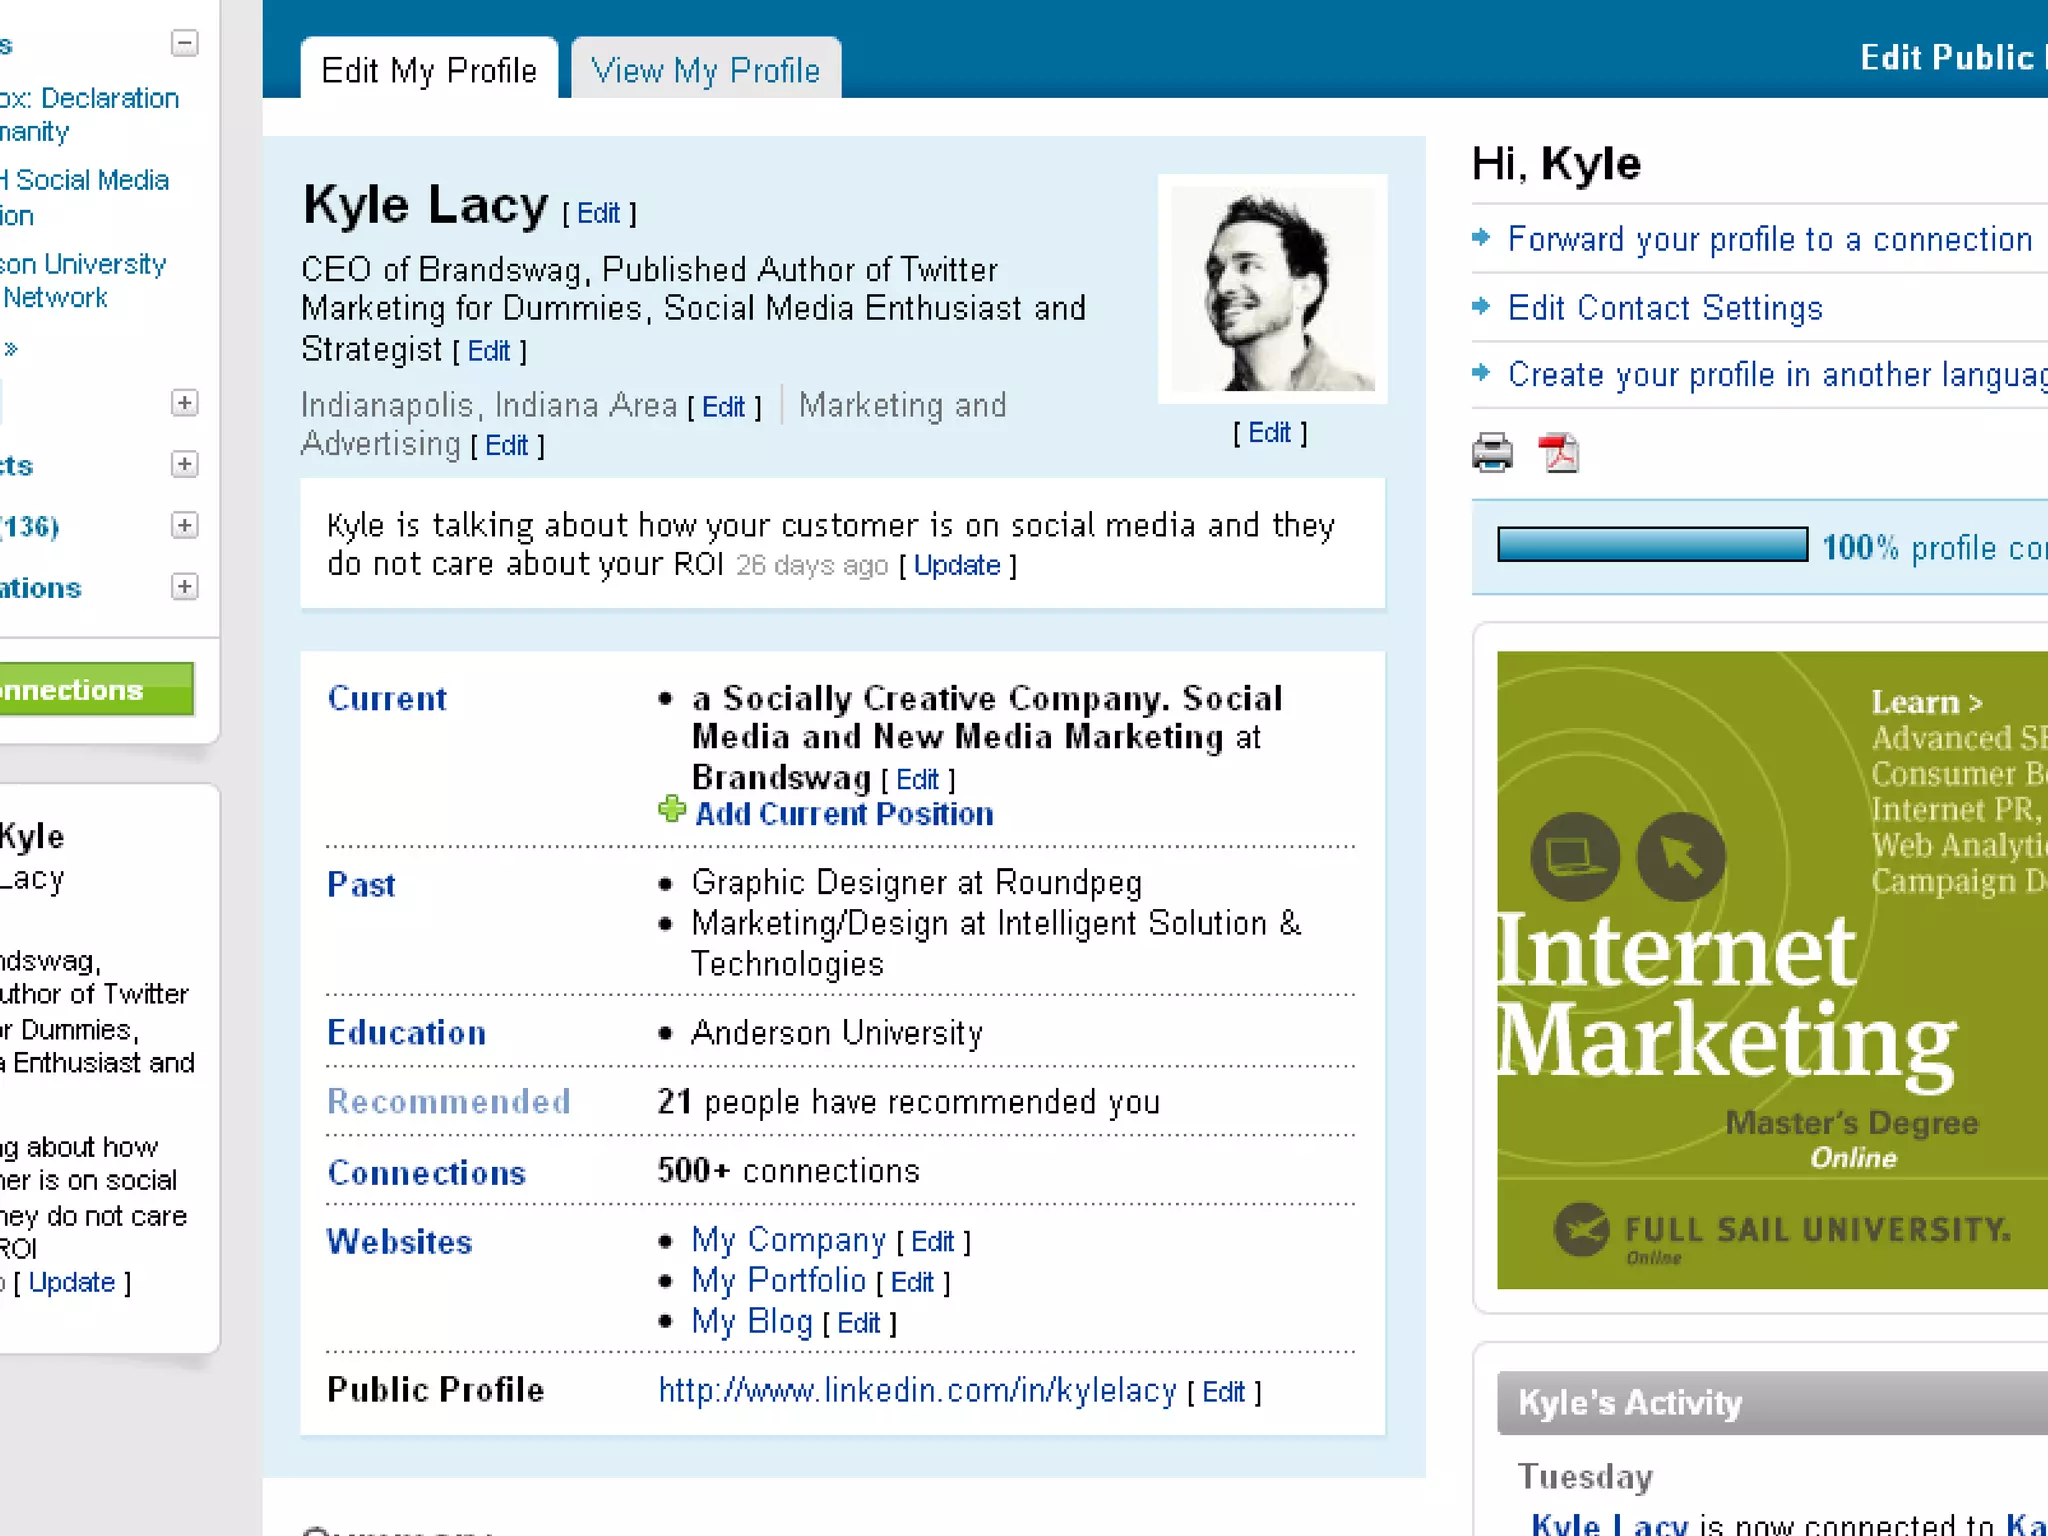Image resolution: width=2048 pixels, height=1536 pixels.
Task: Click arrow icon beside Edit Contact Settings
Action: pyautogui.click(x=1482, y=306)
